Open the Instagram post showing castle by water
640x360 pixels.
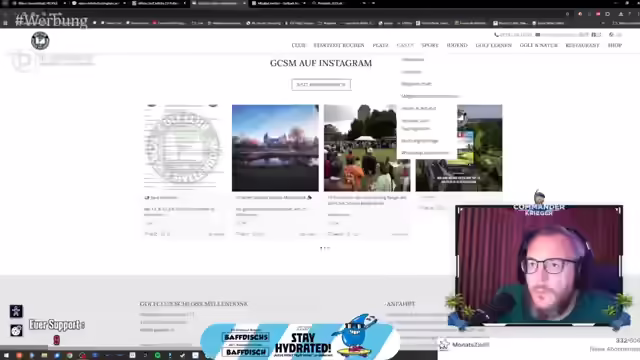tap(275, 148)
